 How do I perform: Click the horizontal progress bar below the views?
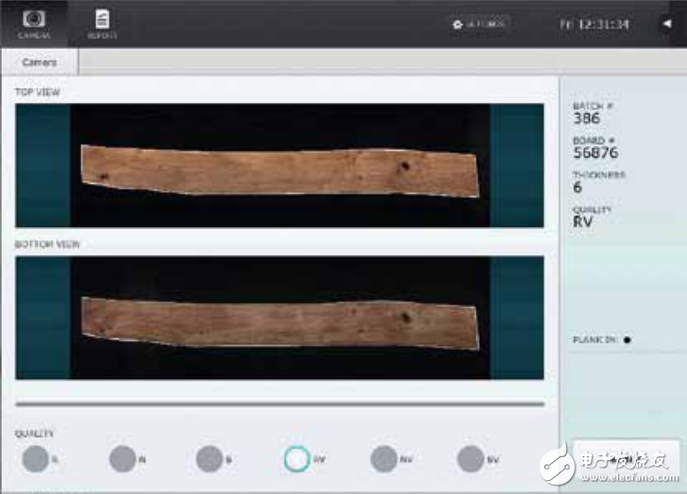tap(280, 404)
